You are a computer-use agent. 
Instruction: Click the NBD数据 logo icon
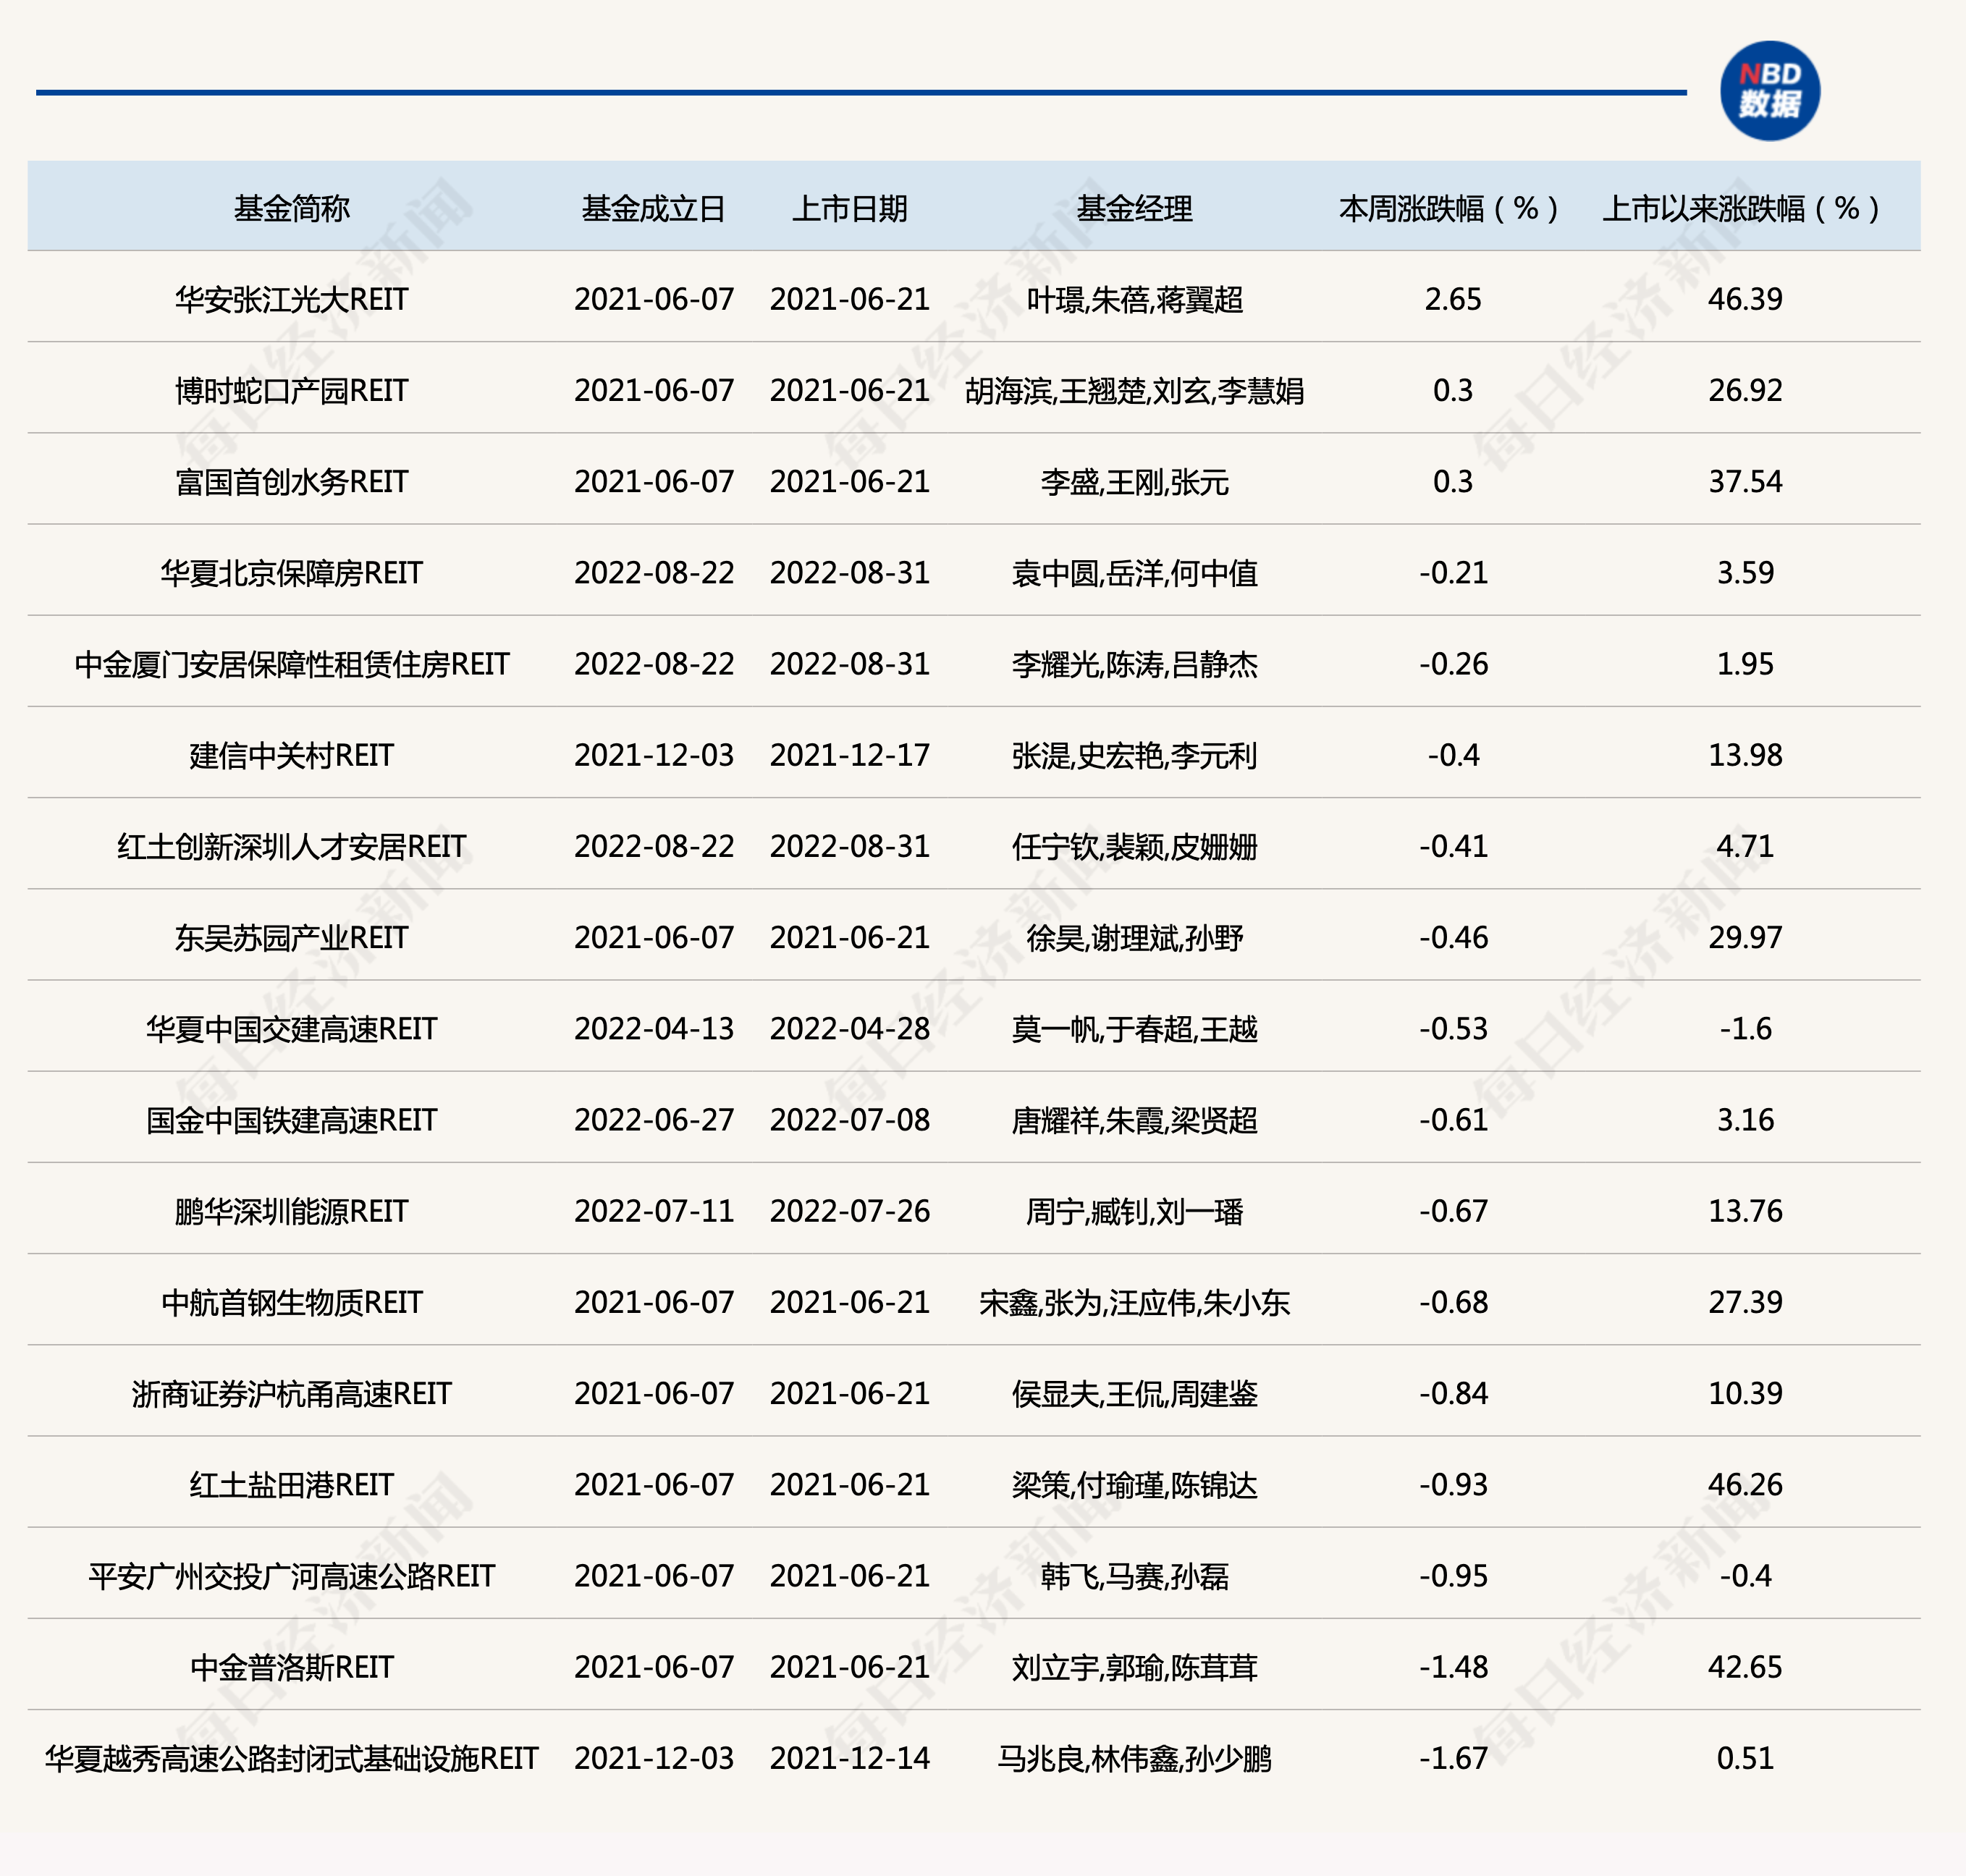1769,91
